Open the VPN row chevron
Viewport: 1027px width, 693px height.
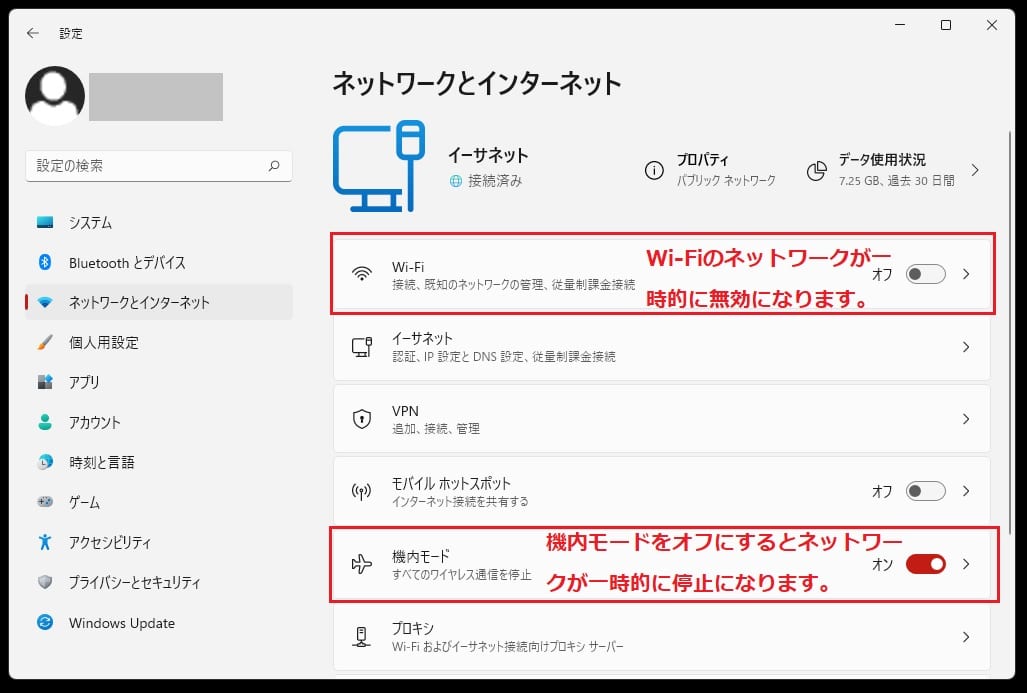(966, 419)
